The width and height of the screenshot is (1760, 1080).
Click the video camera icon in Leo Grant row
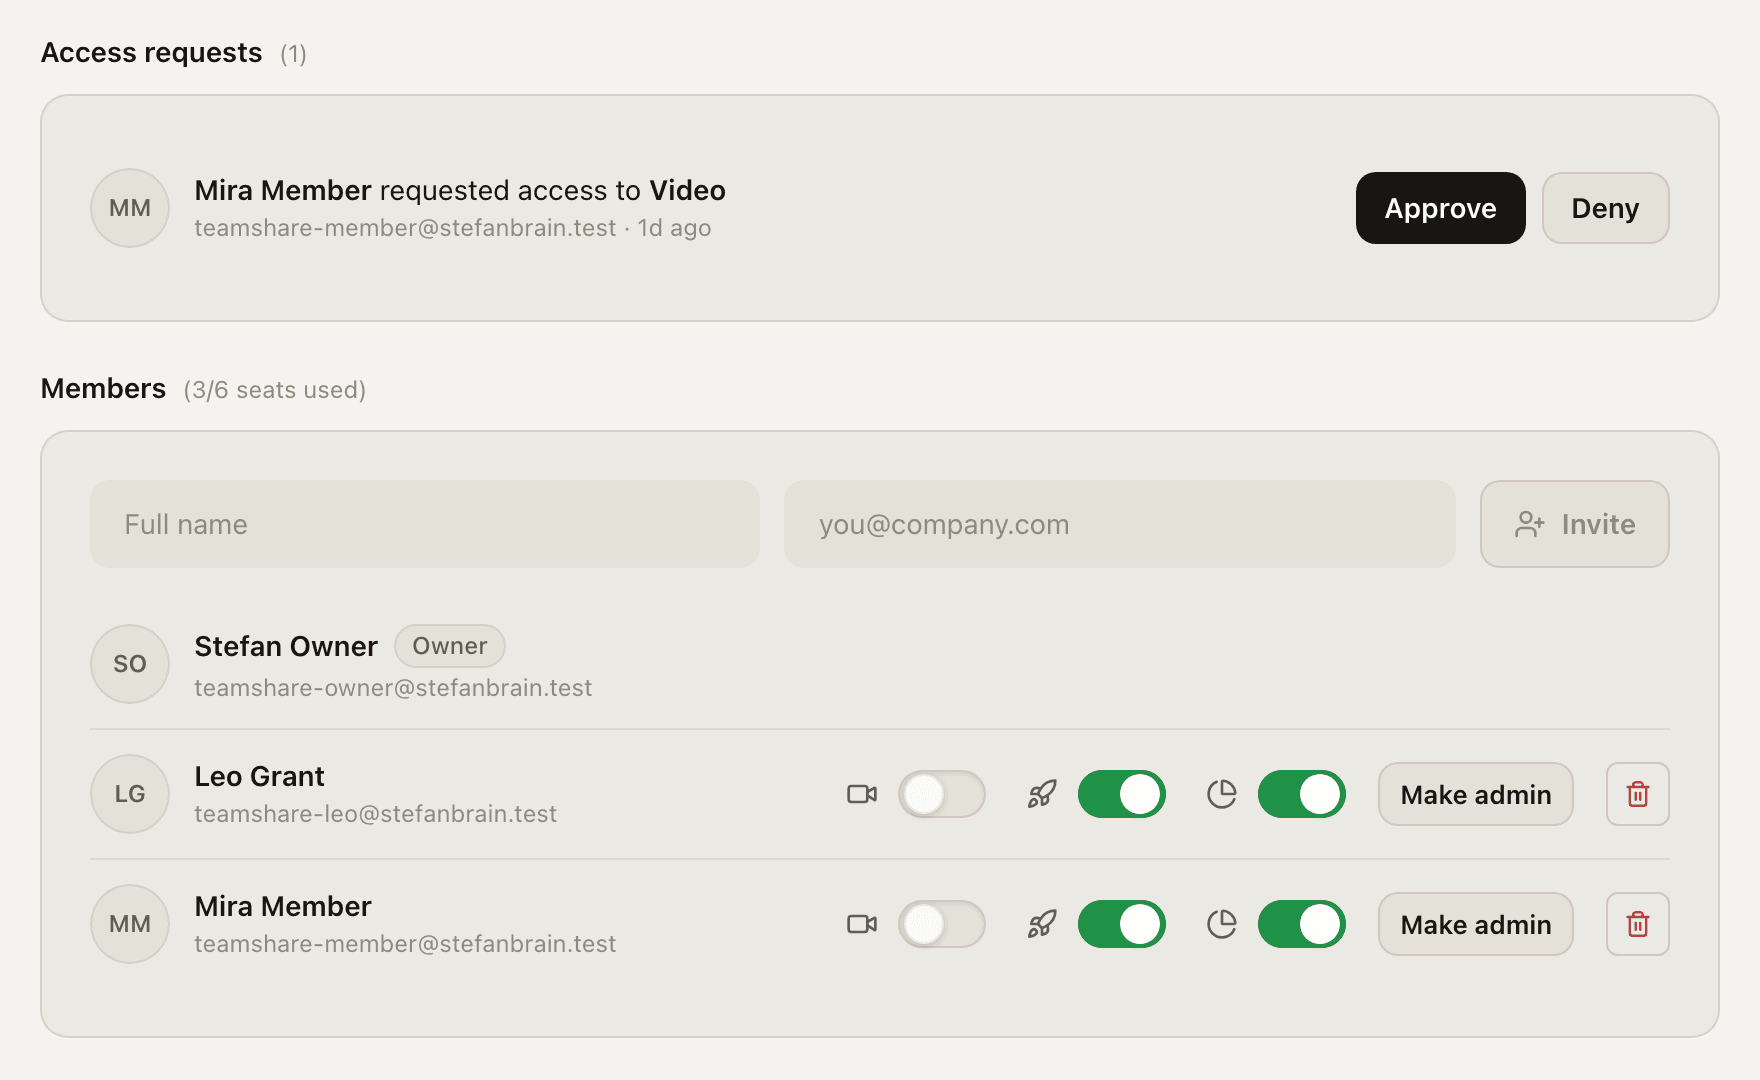point(862,794)
